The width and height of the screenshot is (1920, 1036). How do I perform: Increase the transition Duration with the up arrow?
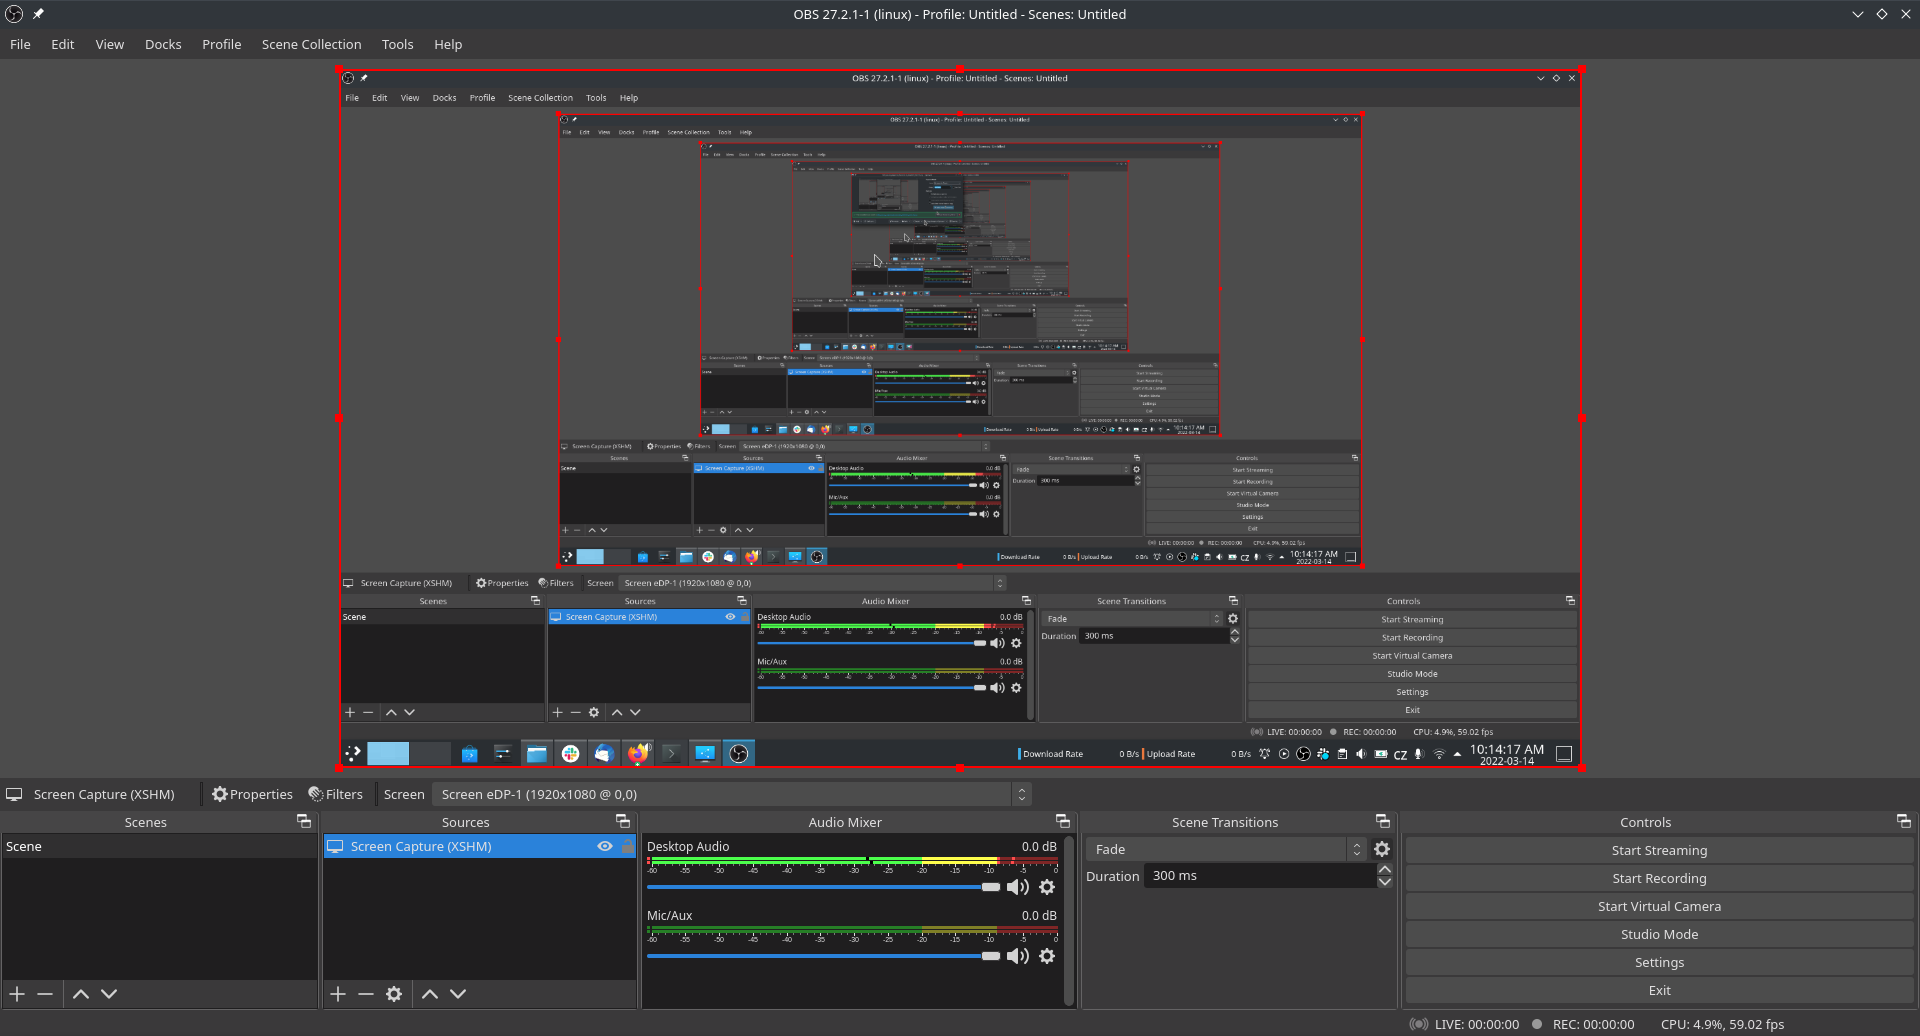[1385, 870]
